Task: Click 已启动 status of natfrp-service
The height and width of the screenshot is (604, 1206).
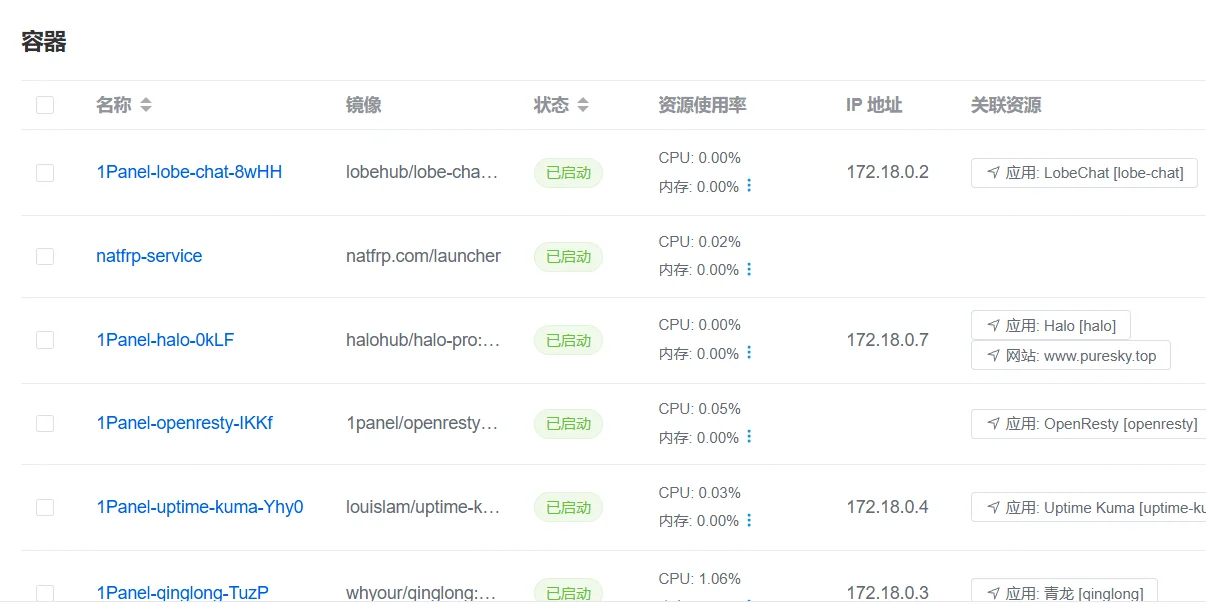Action: 568,256
